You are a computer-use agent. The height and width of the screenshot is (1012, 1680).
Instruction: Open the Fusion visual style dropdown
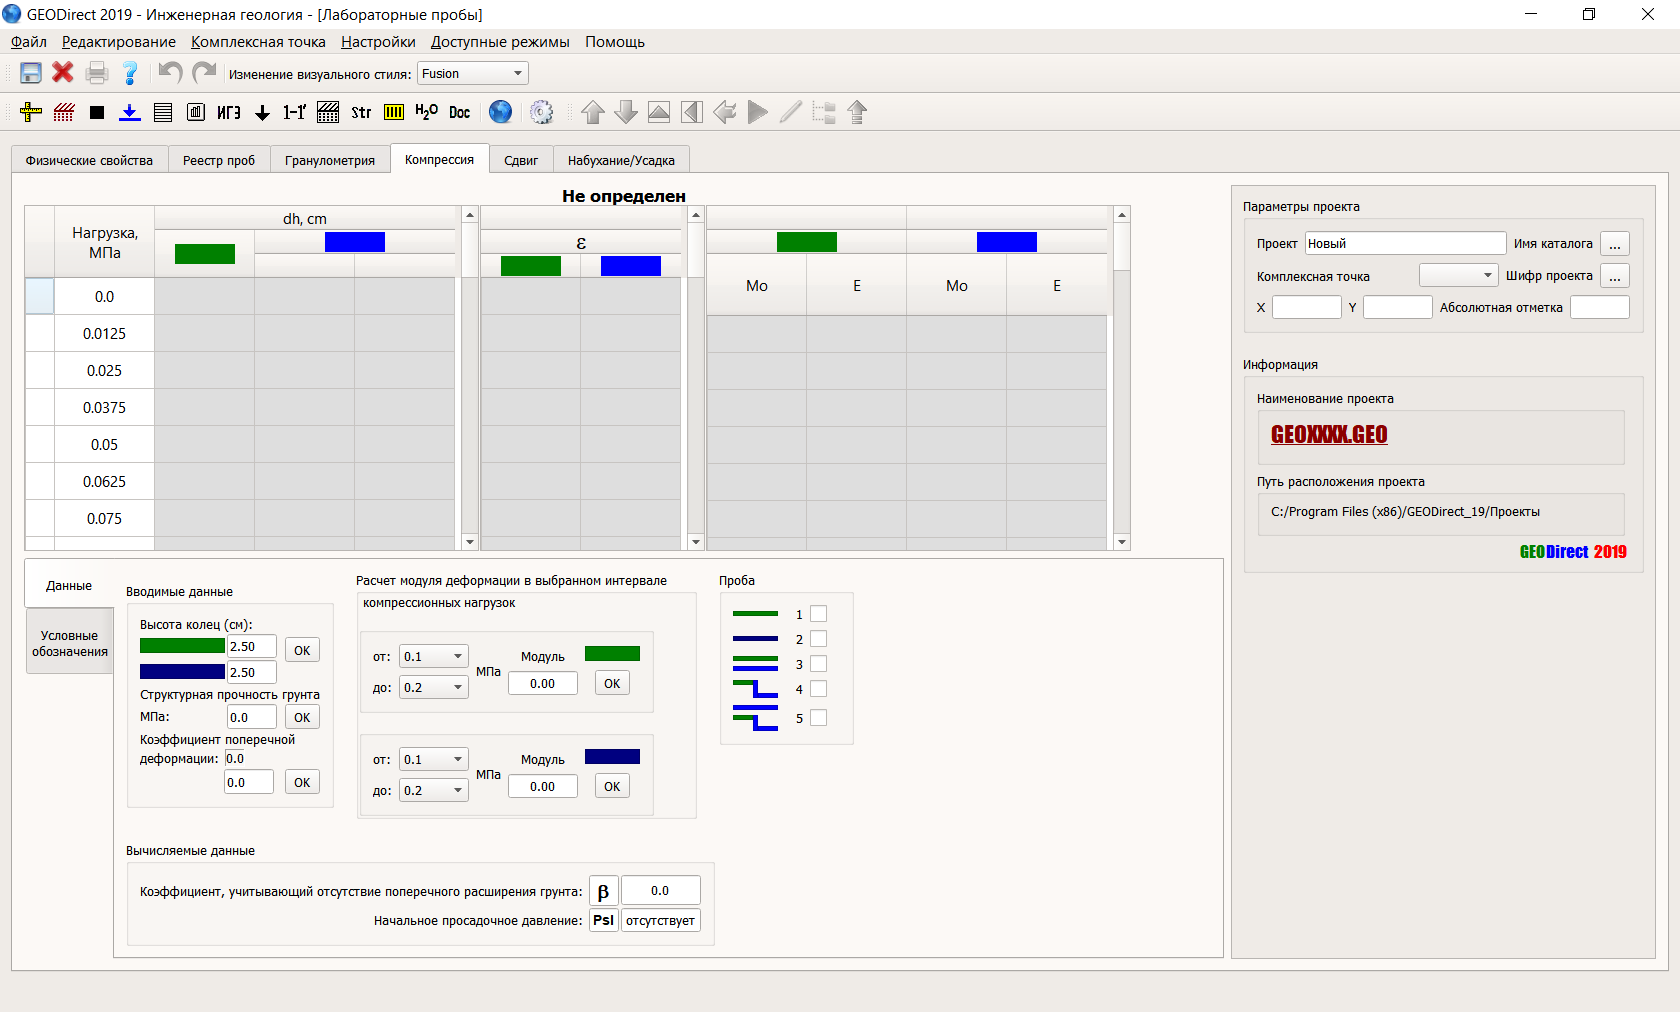click(x=472, y=73)
